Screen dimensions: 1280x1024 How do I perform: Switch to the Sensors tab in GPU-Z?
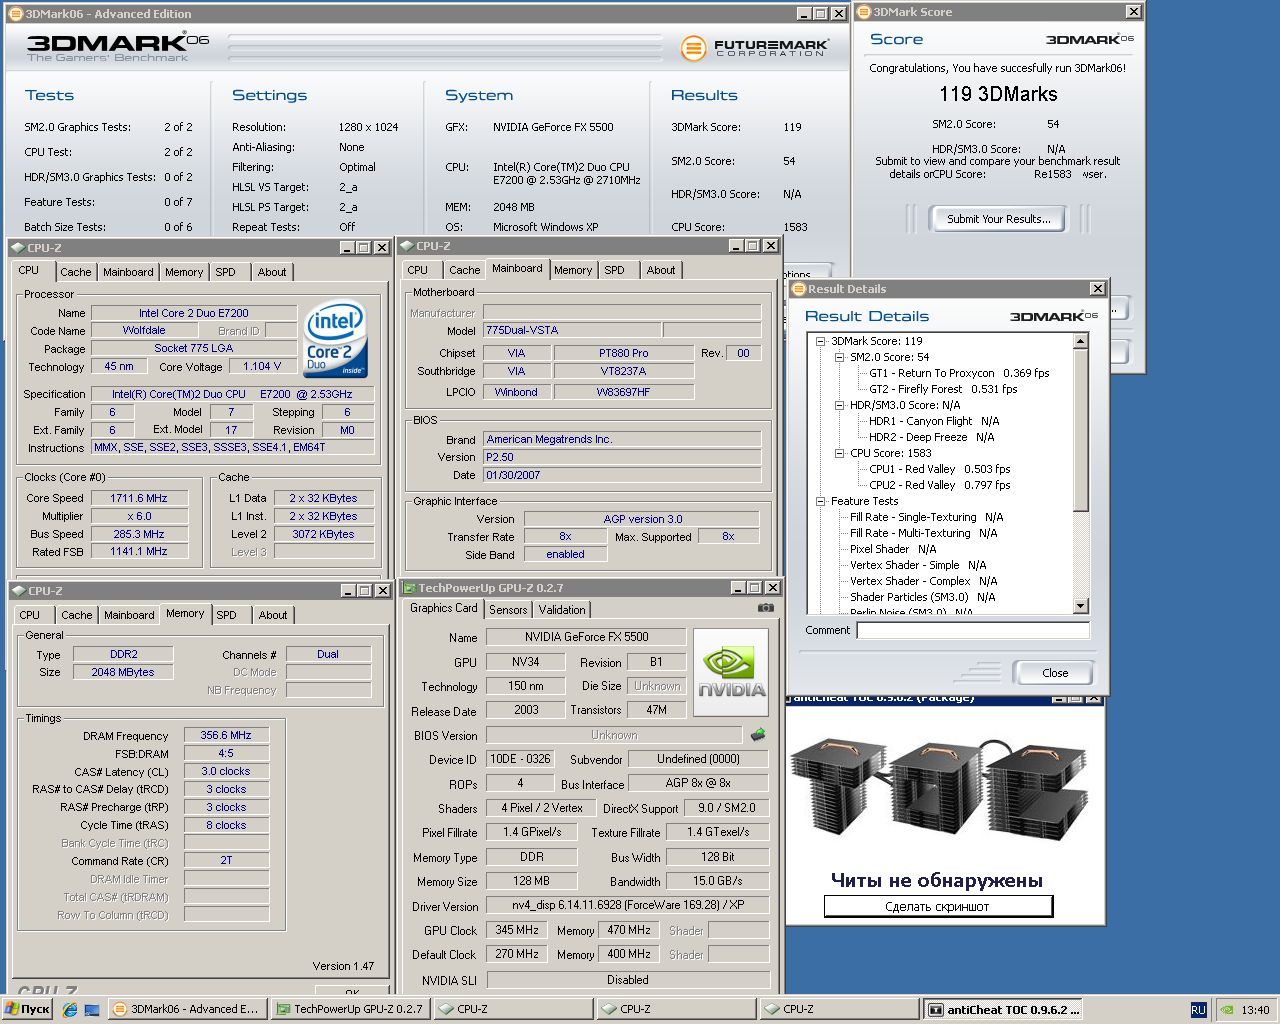(x=508, y=610)
